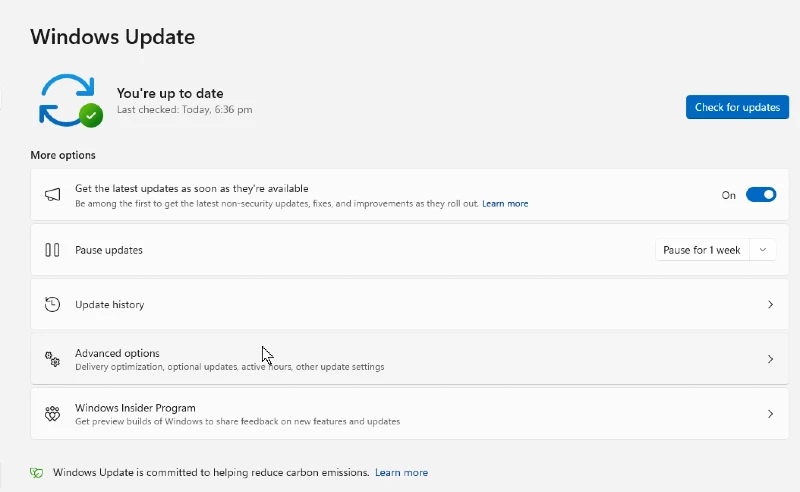Screen dimensions: 800x492
Task: Click the Advanced options gears icon
Action: [x=52, y=359]
